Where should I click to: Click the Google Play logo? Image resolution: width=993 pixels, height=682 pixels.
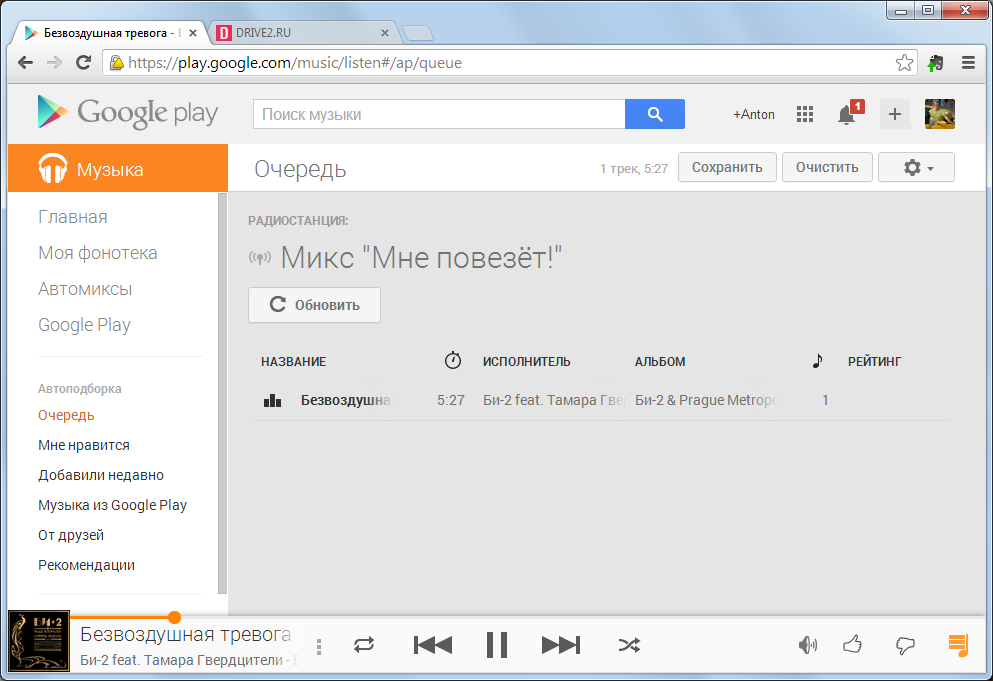[x=127, y=113]
